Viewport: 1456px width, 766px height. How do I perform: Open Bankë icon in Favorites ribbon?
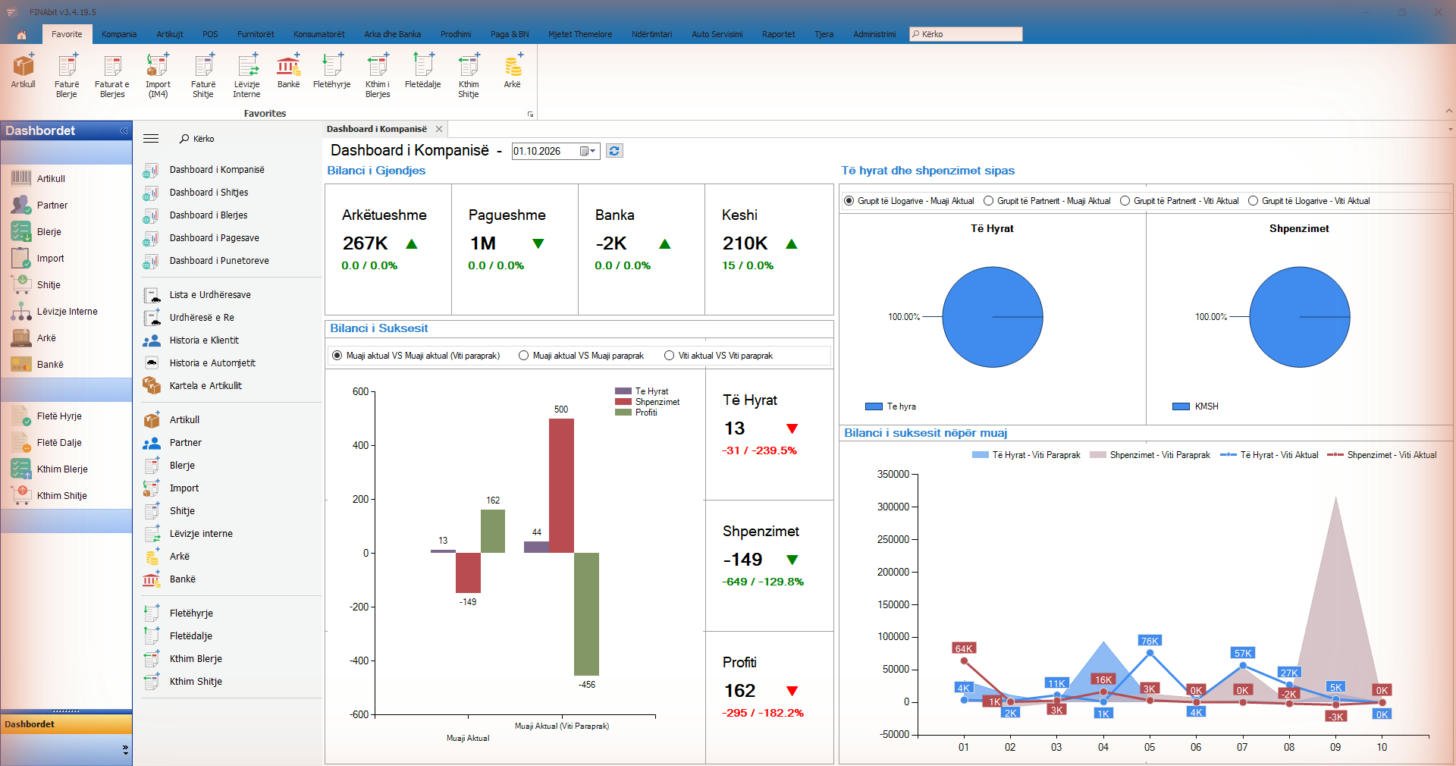tap(289, 72)
